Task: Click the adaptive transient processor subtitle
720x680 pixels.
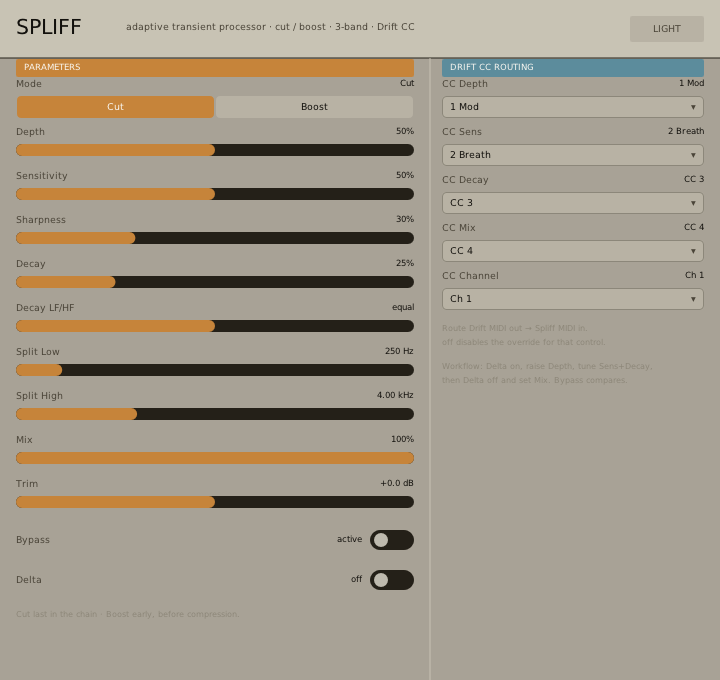Action: point(270,27)
